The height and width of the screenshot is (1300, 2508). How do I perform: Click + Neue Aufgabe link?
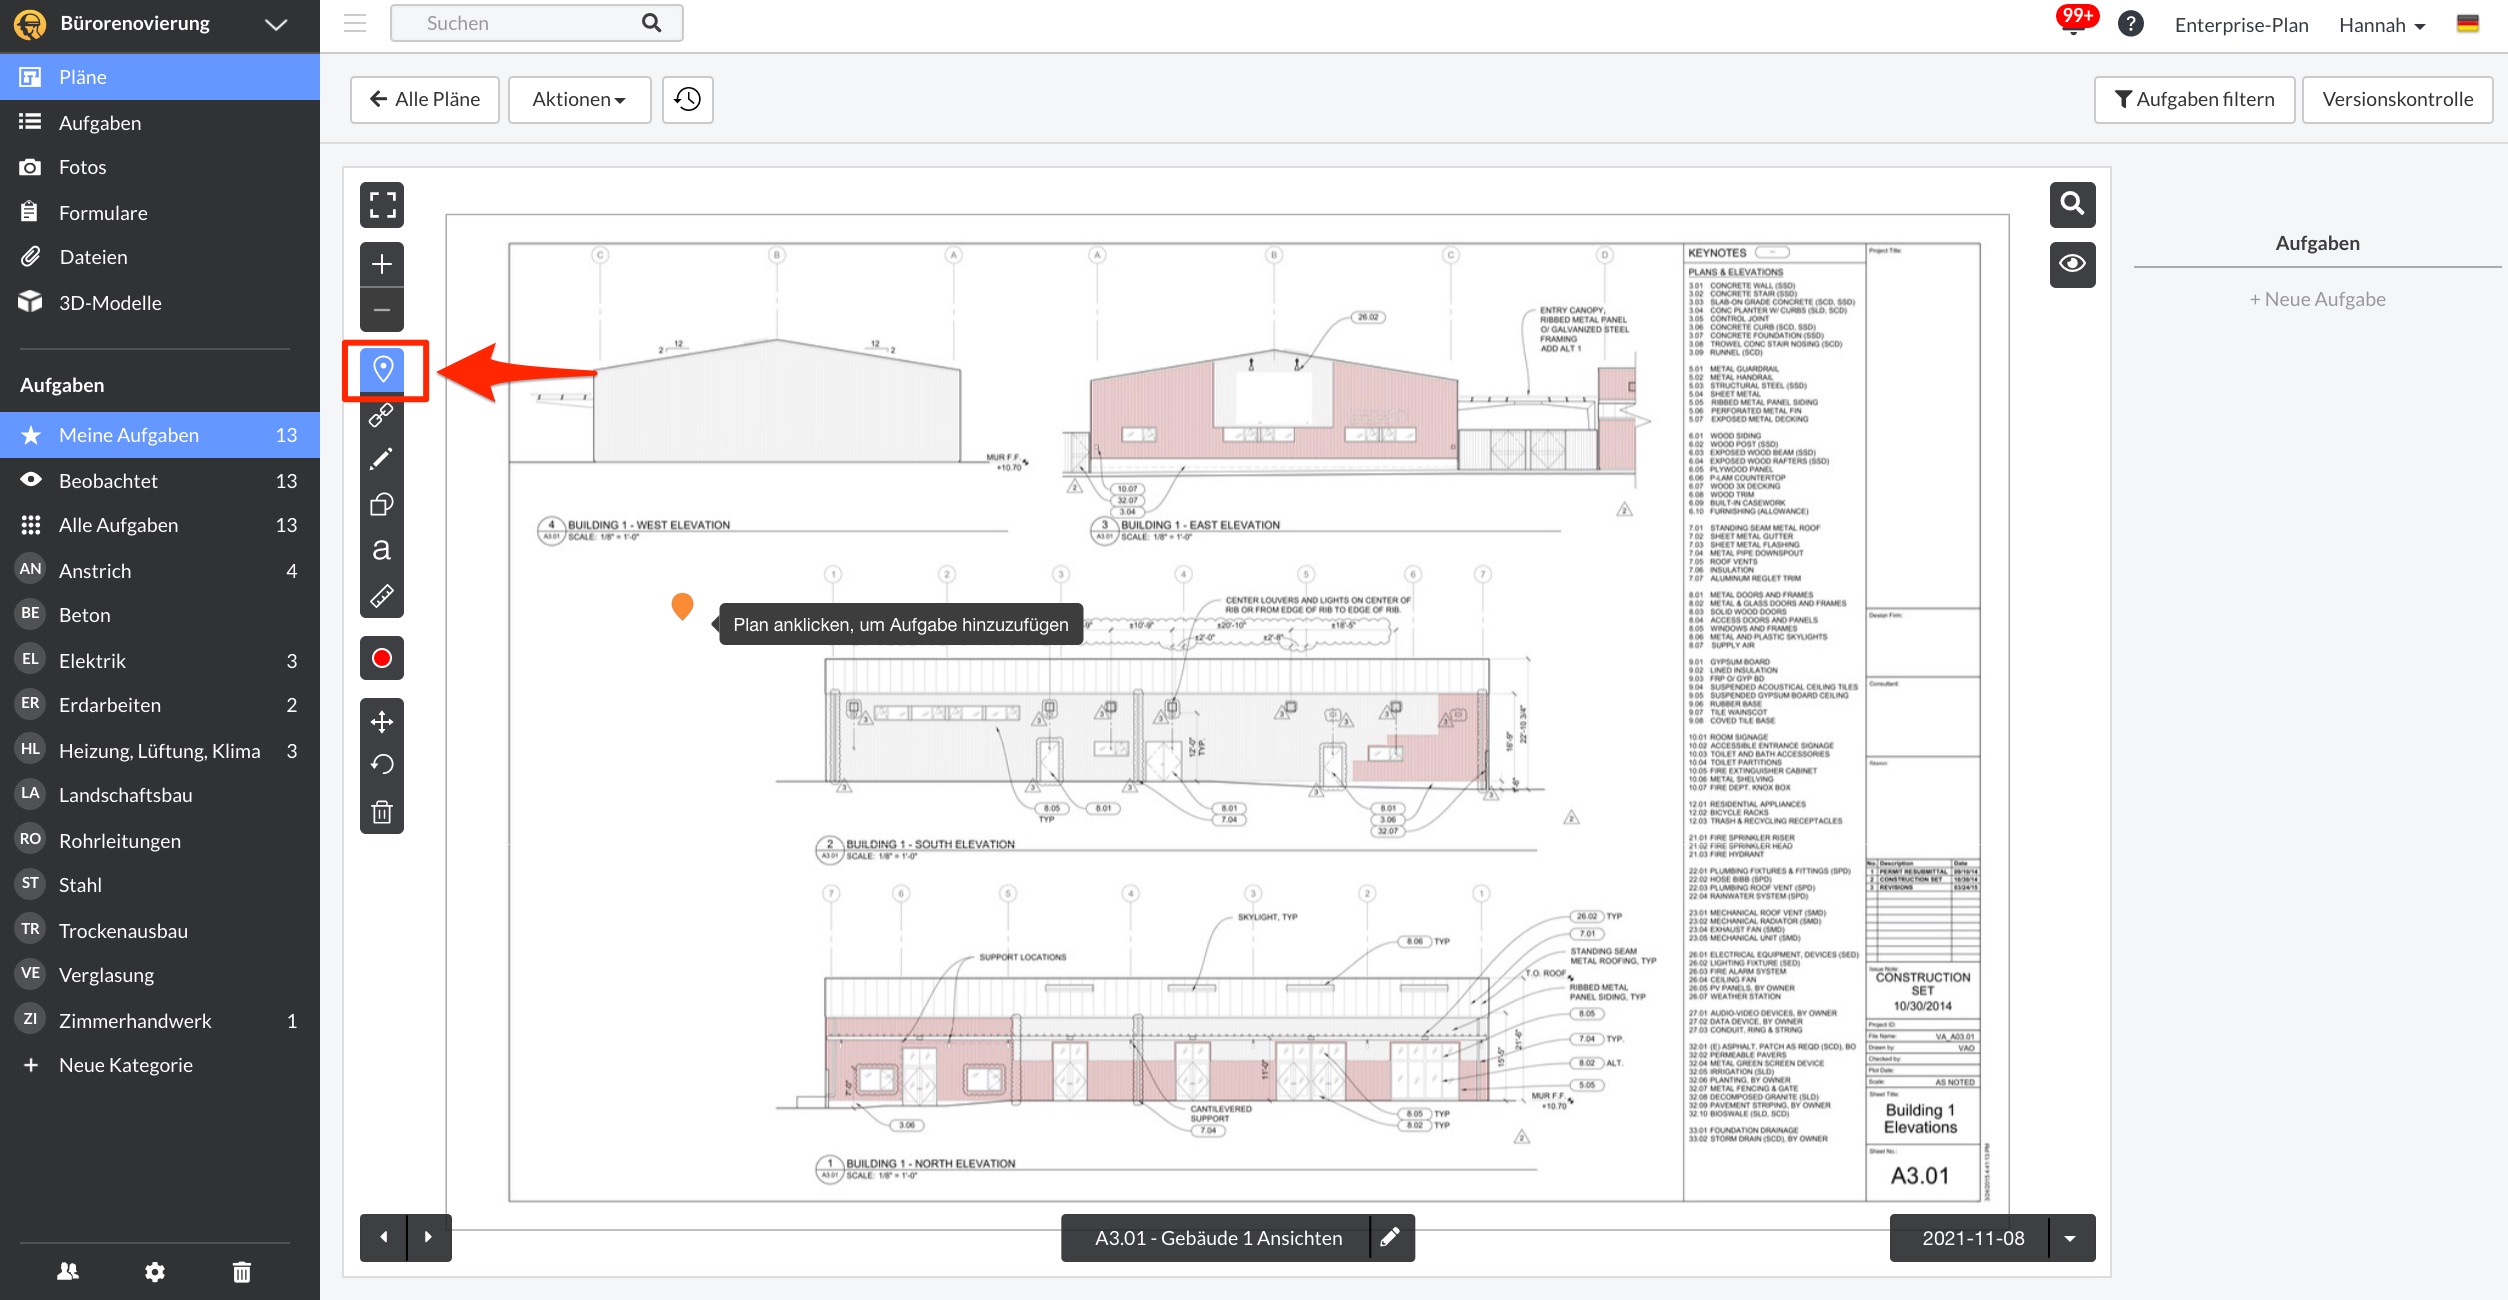coord(2317,299)
